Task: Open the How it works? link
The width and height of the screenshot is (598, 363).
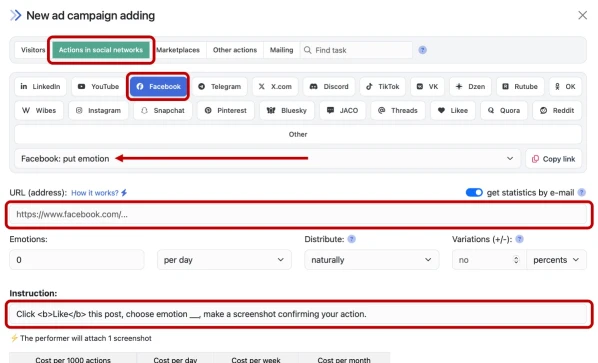Action: click(x=99, y=193)
